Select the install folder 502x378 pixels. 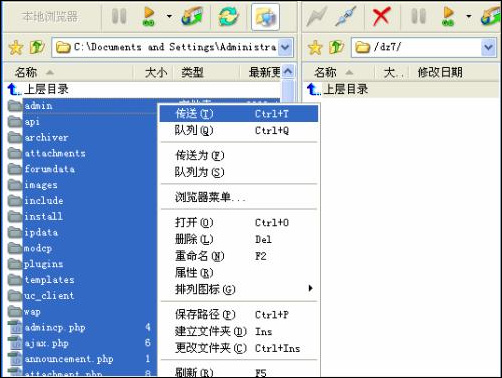click(x=43, y=216)
